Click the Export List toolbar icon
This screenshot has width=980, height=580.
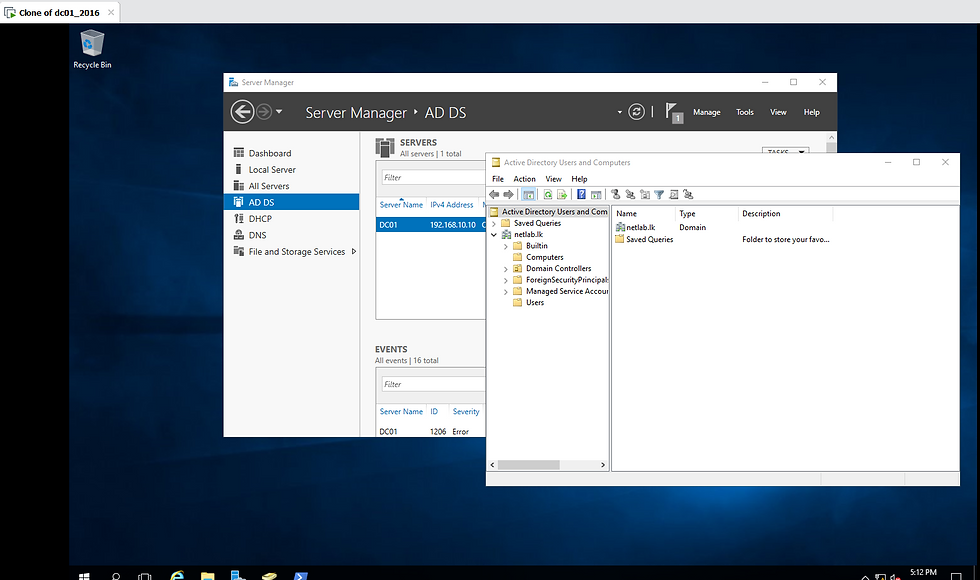(562, 194)
